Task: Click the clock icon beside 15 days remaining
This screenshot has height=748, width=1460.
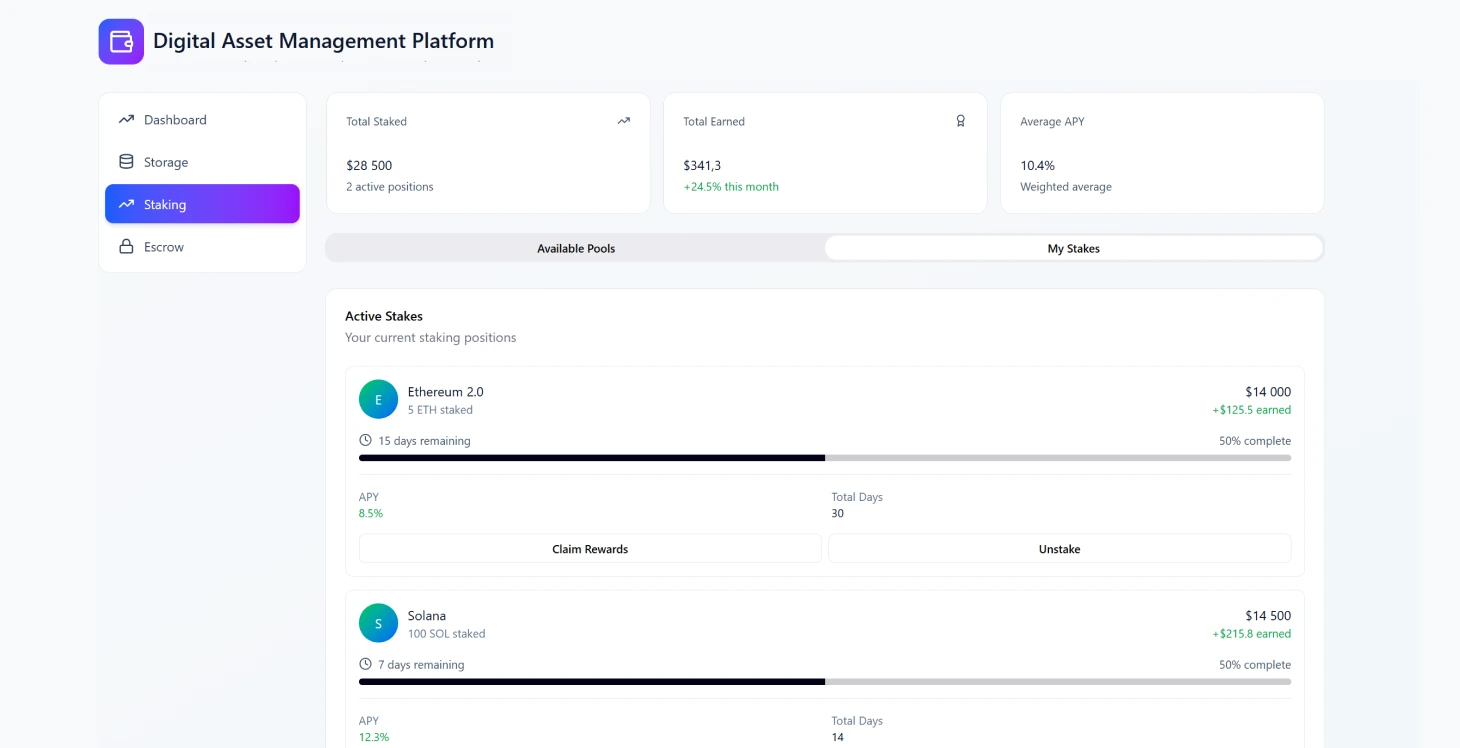Action: pos(364,440)
